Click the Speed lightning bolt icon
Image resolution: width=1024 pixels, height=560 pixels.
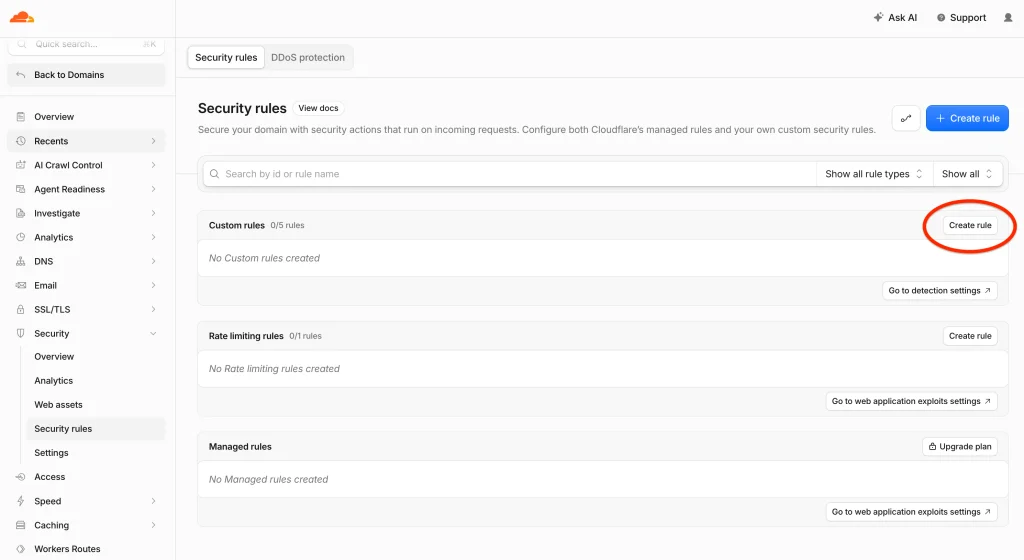[21, 501]
